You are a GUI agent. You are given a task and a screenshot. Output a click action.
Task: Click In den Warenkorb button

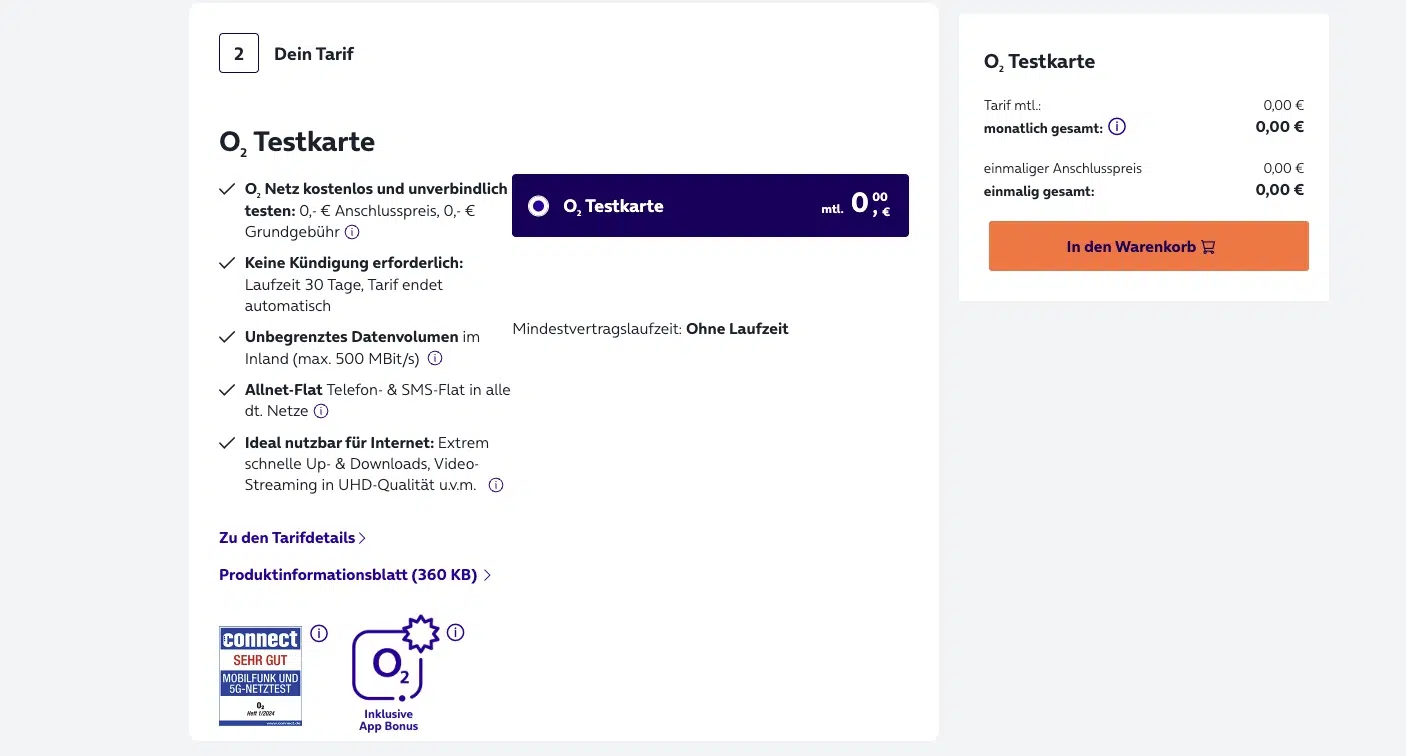[x=1149, y=246]
